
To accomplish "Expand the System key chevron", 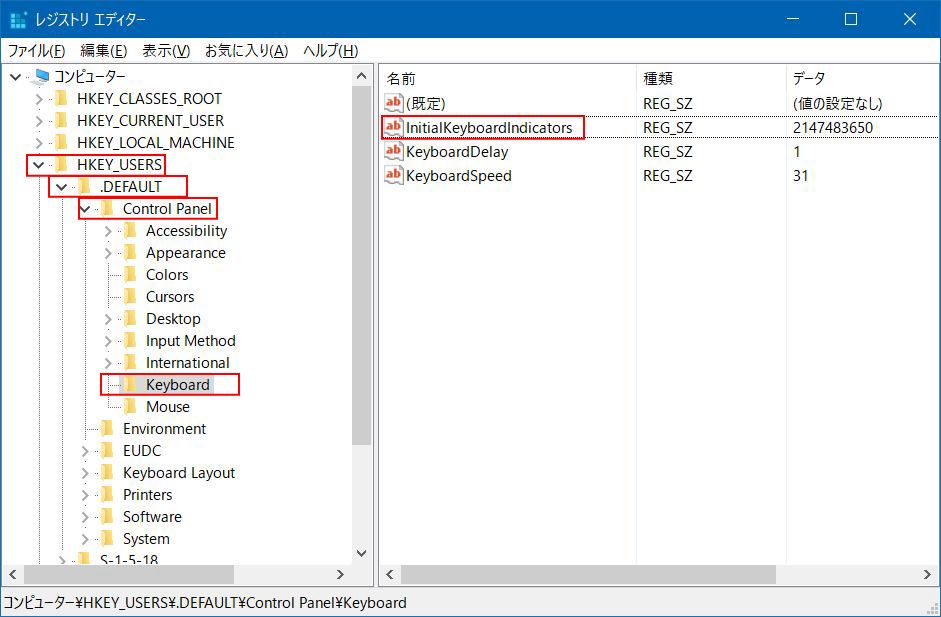I will click(x=85, y=539).
